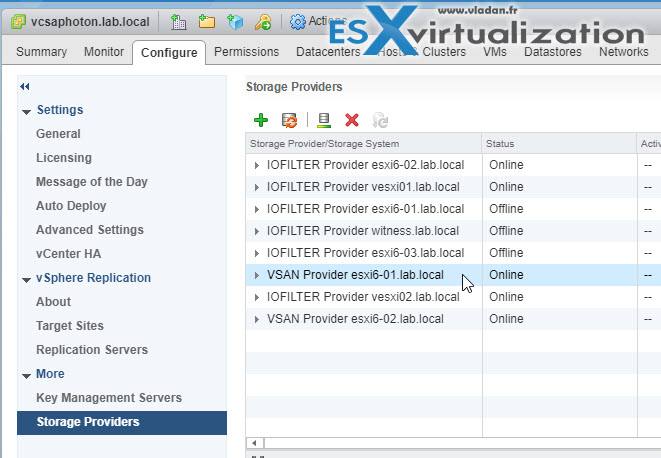Click green plus to add storage provider
Viewport: 661px width, 458px height.
[261, 120]
